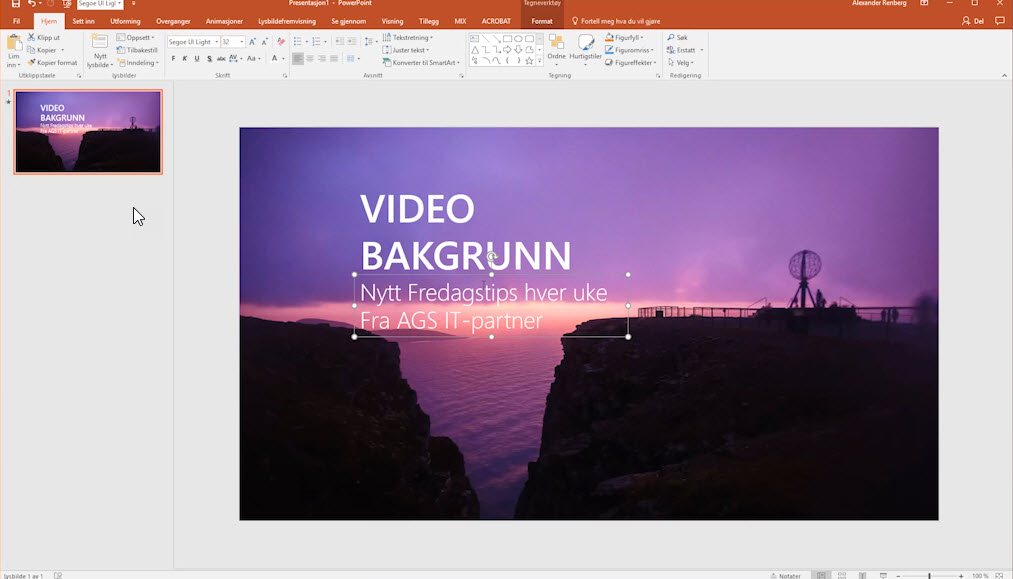Click the Save icon in quick access toolbar

click(x=16, y=4)
